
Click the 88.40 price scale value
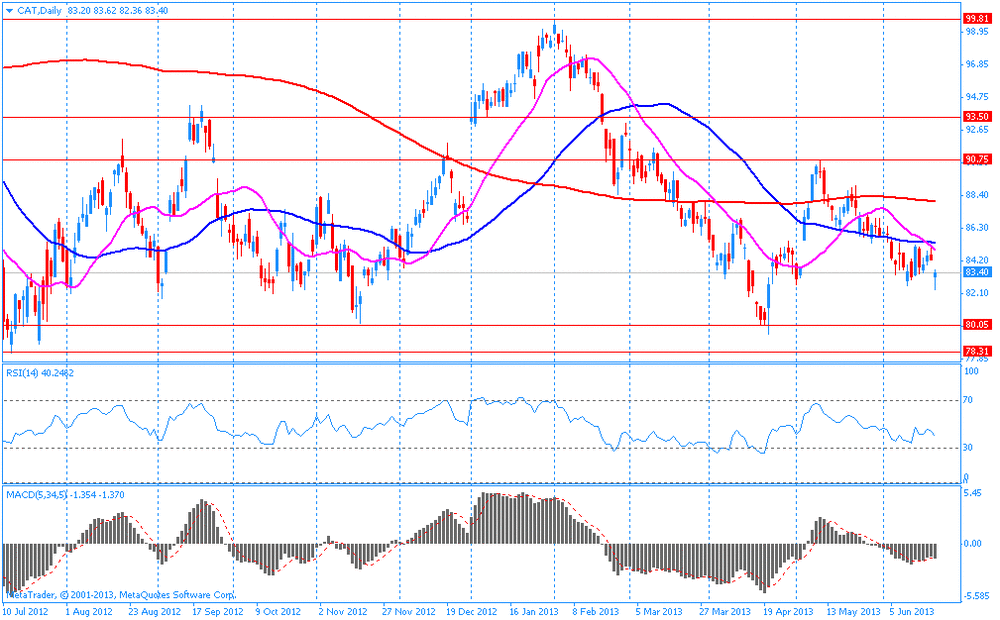[977, 195]
